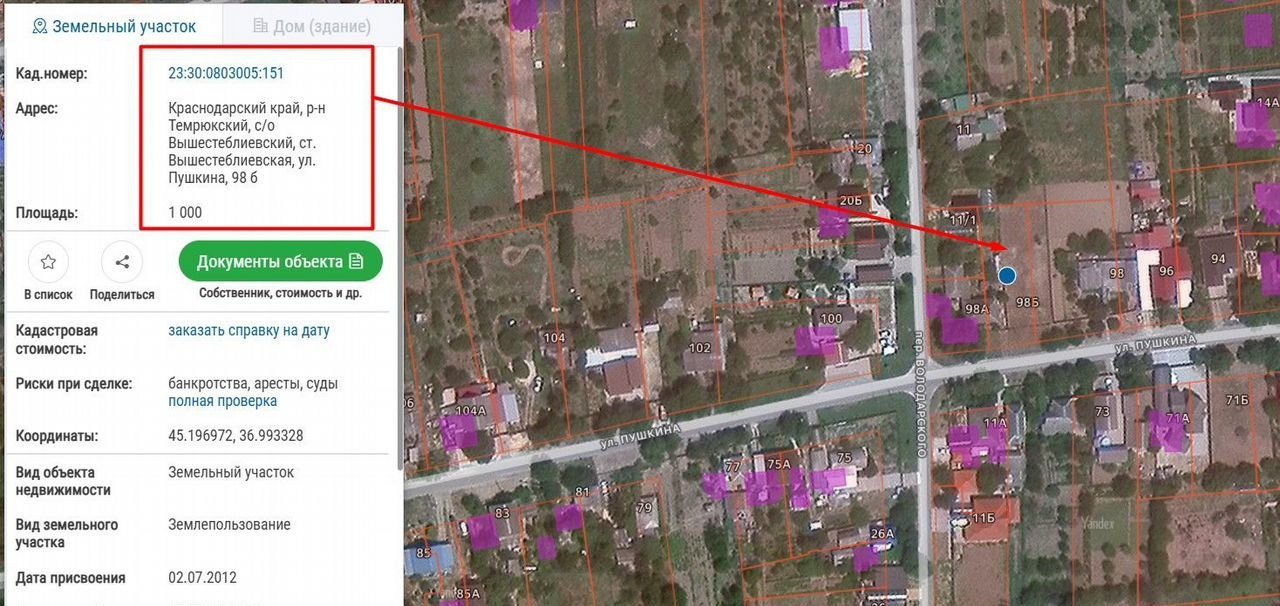Open cadastral number 23:30:0803005:151 link
The image size is (1280, 606).
click(x=226, y=73)
